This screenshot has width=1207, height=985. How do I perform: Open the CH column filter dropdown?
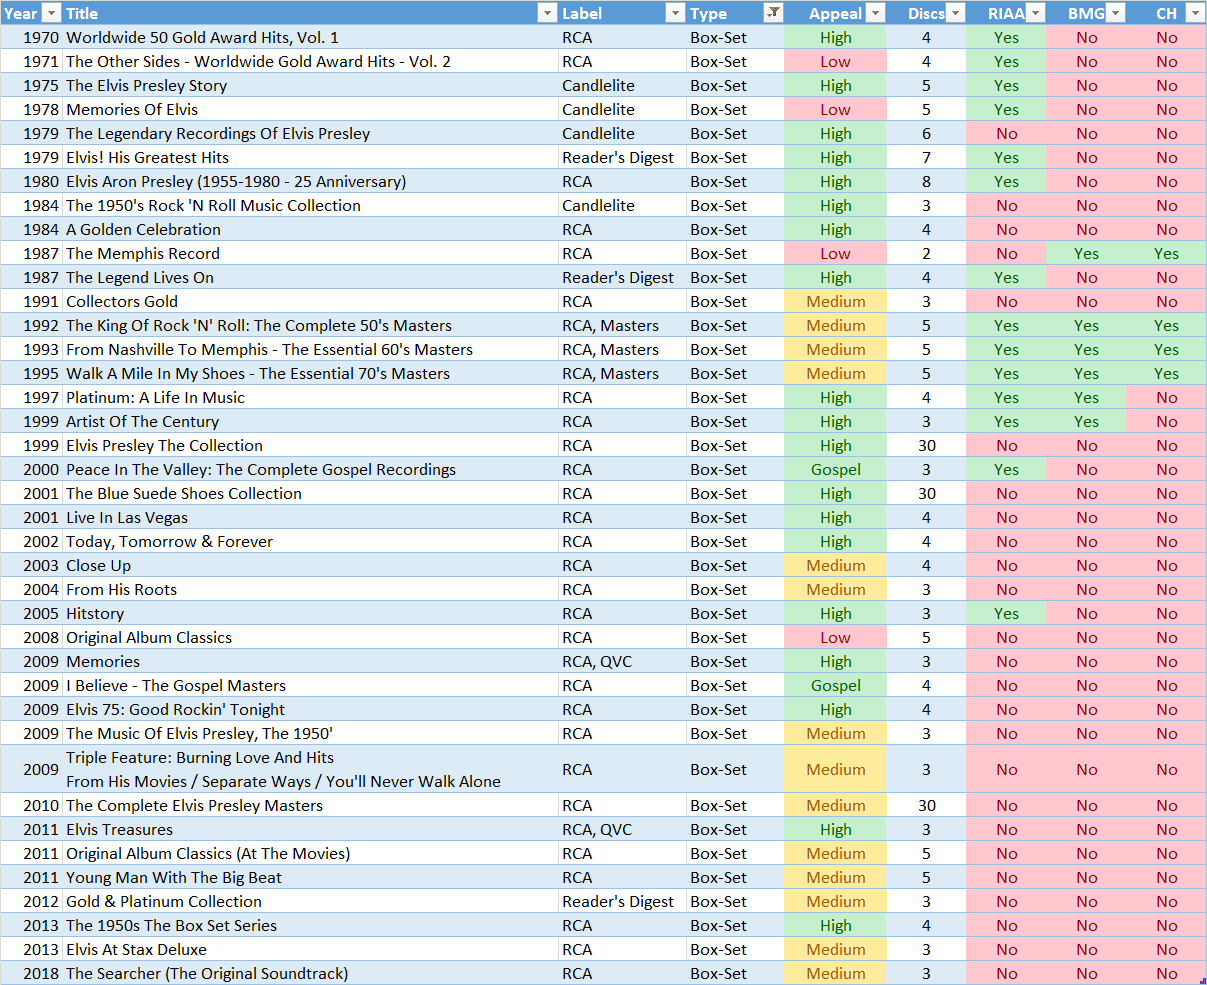click(x=1195, y=13)
